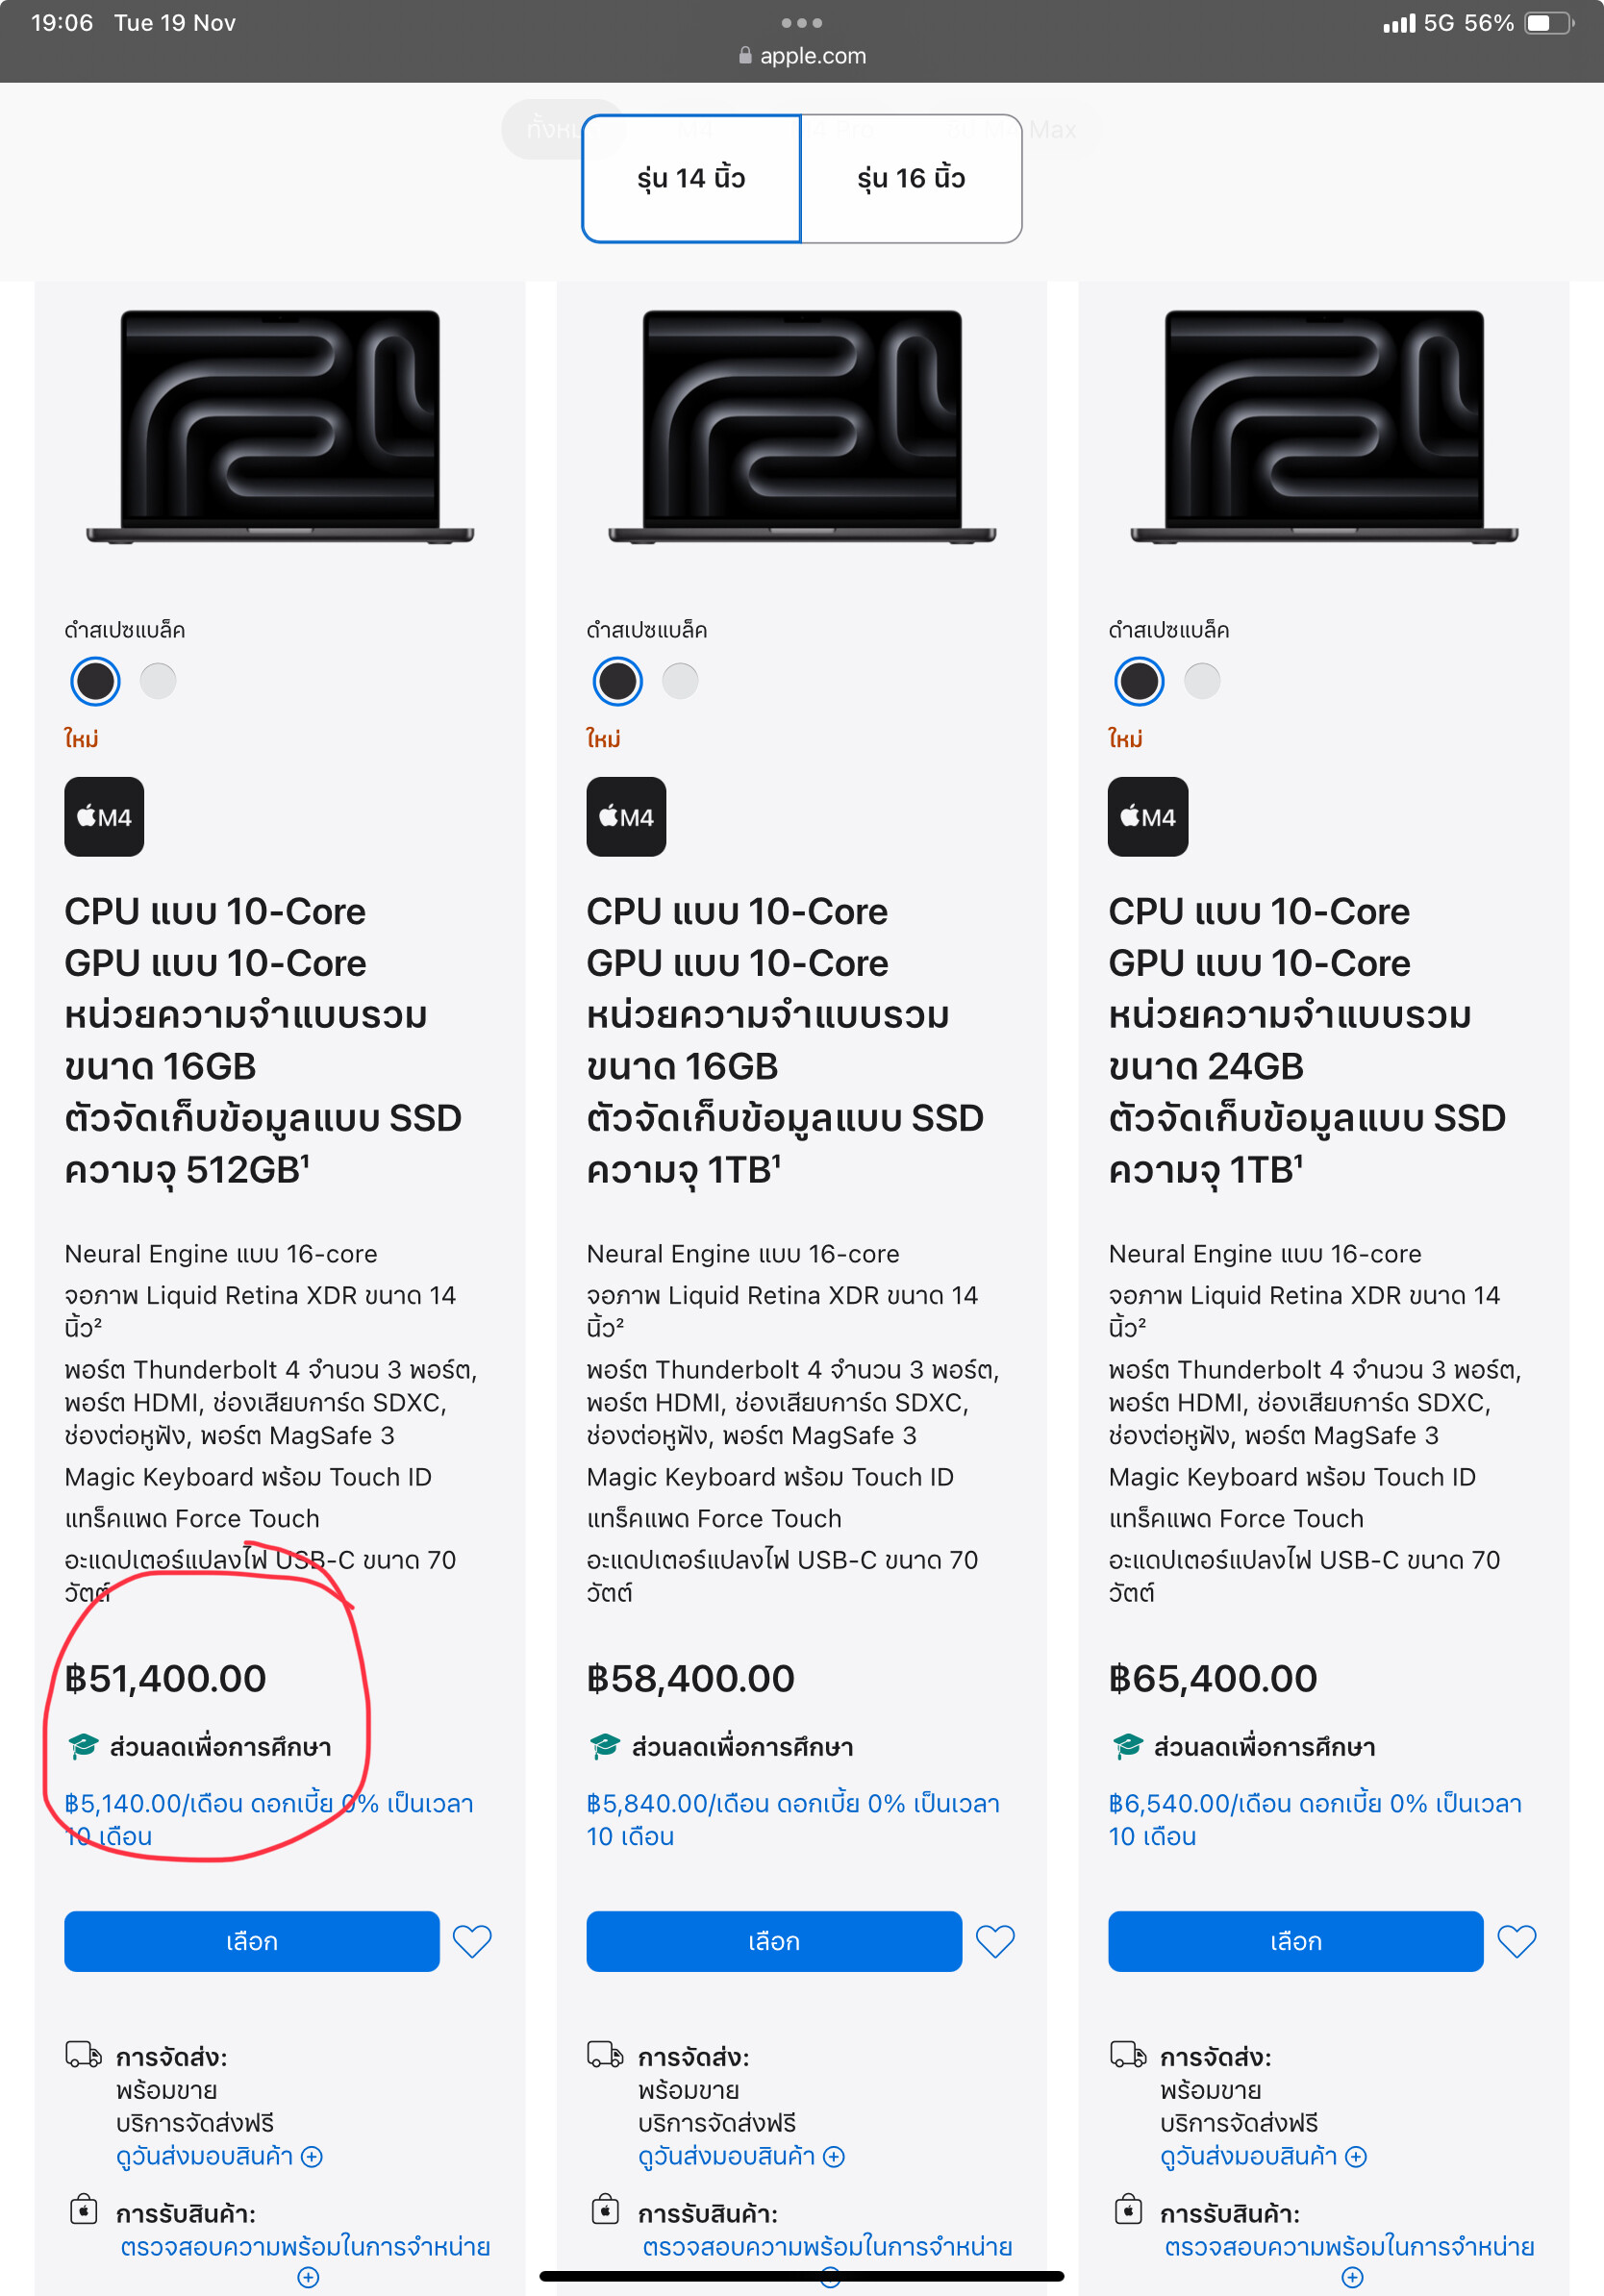Click เลือก button for the 512GB model
Image resolution: width=1604 pixels, height=2296 pixels.
coord(252,1941)
